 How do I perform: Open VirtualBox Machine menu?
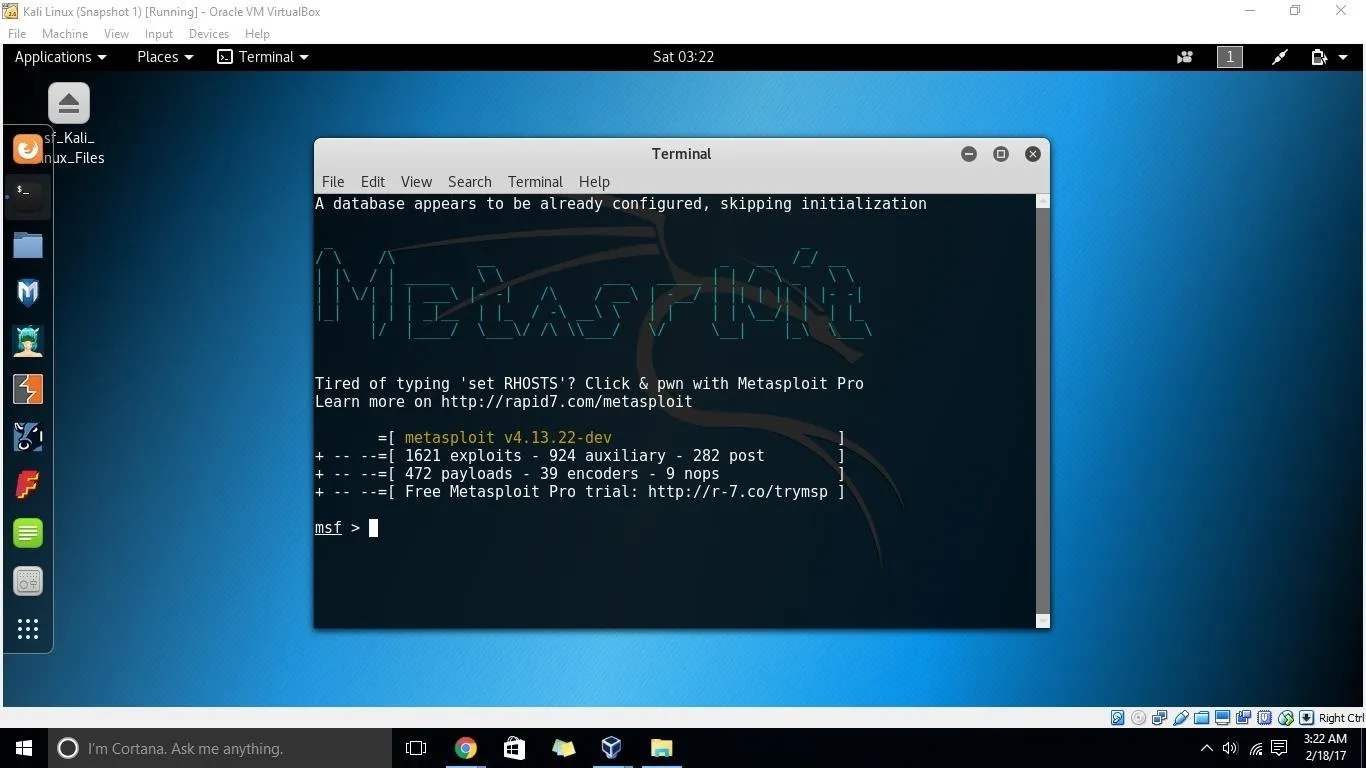(x=65, y=34)
